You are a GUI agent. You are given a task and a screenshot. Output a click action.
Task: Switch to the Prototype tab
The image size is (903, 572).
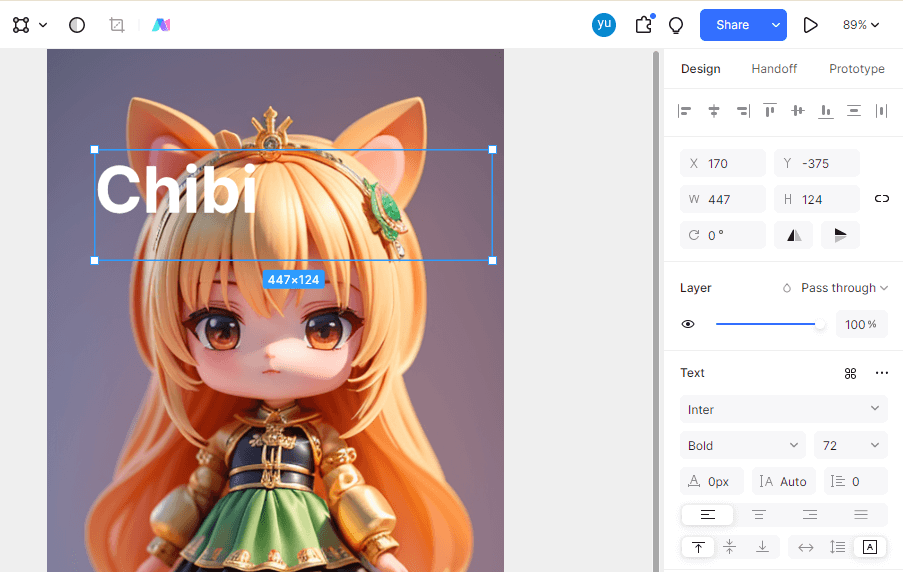point(856,69)
